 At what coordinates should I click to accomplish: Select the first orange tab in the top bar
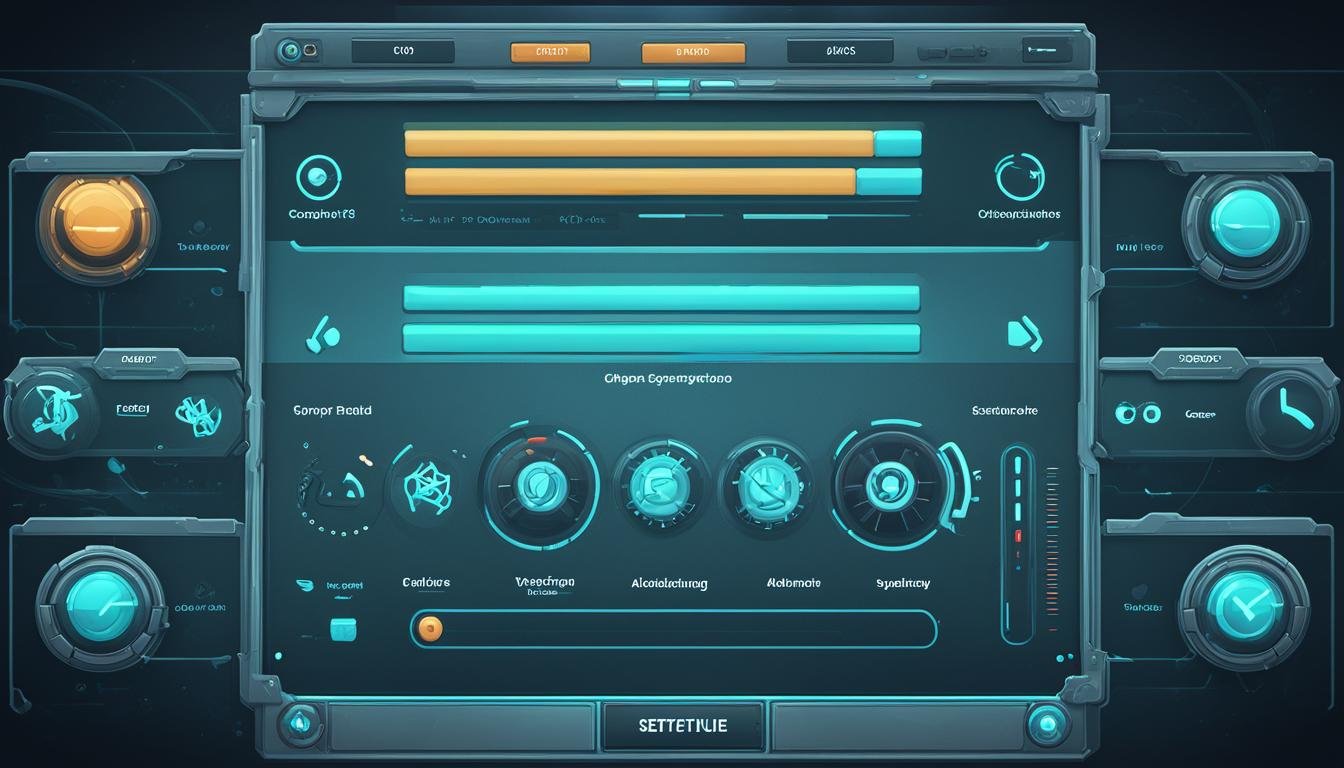coord(549,51)
